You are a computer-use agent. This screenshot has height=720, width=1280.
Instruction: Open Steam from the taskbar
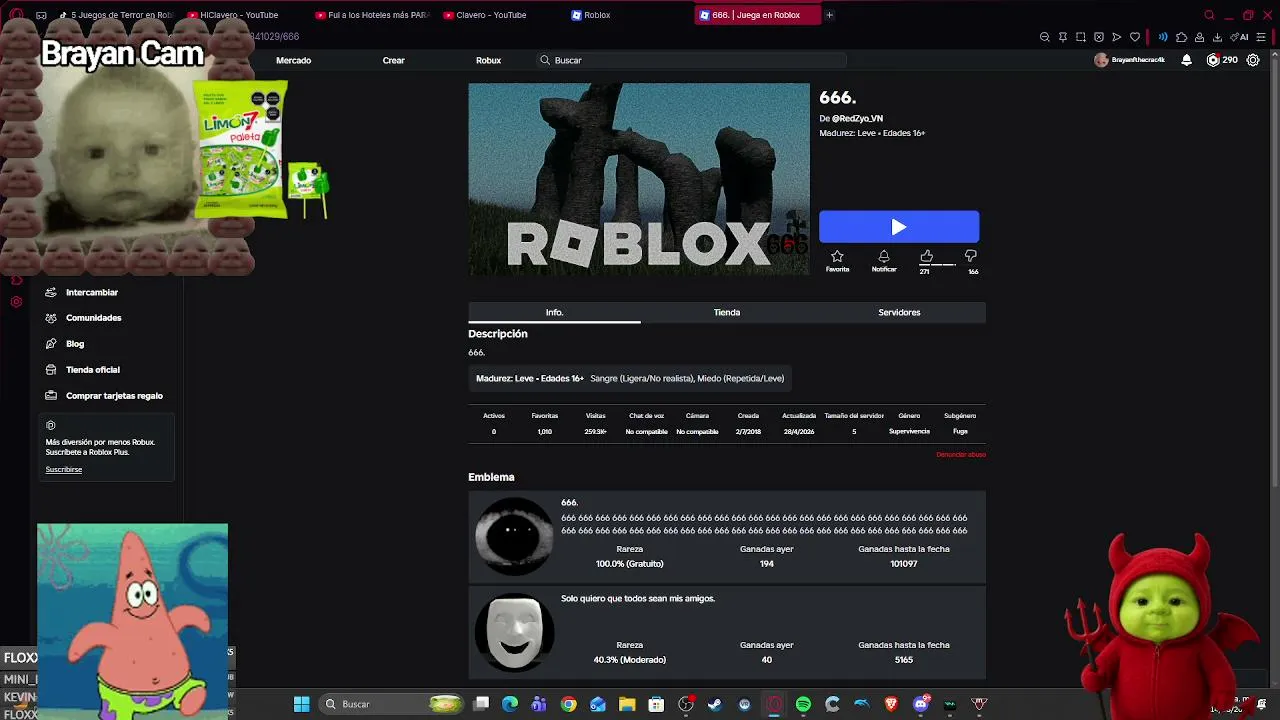click(715, 704)
